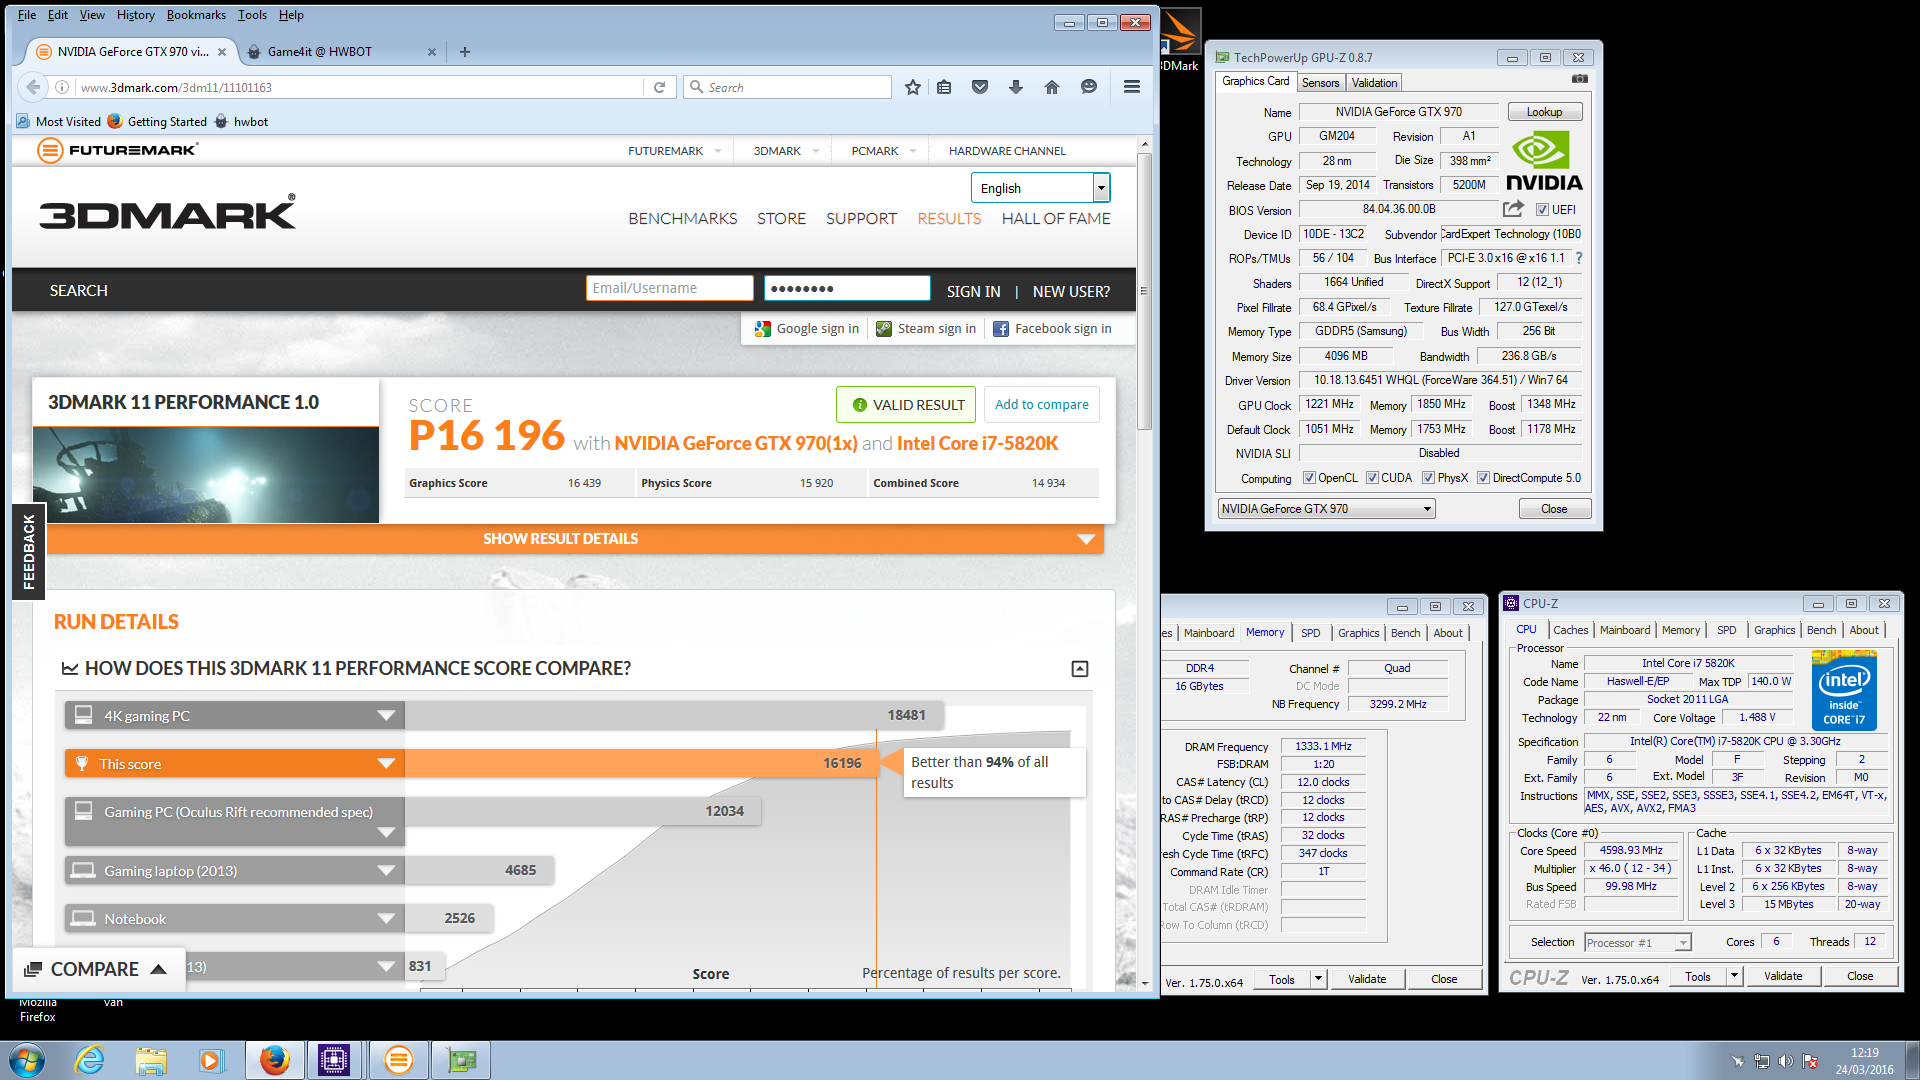Toggle the CUDA checkbox

(1373, 478)
